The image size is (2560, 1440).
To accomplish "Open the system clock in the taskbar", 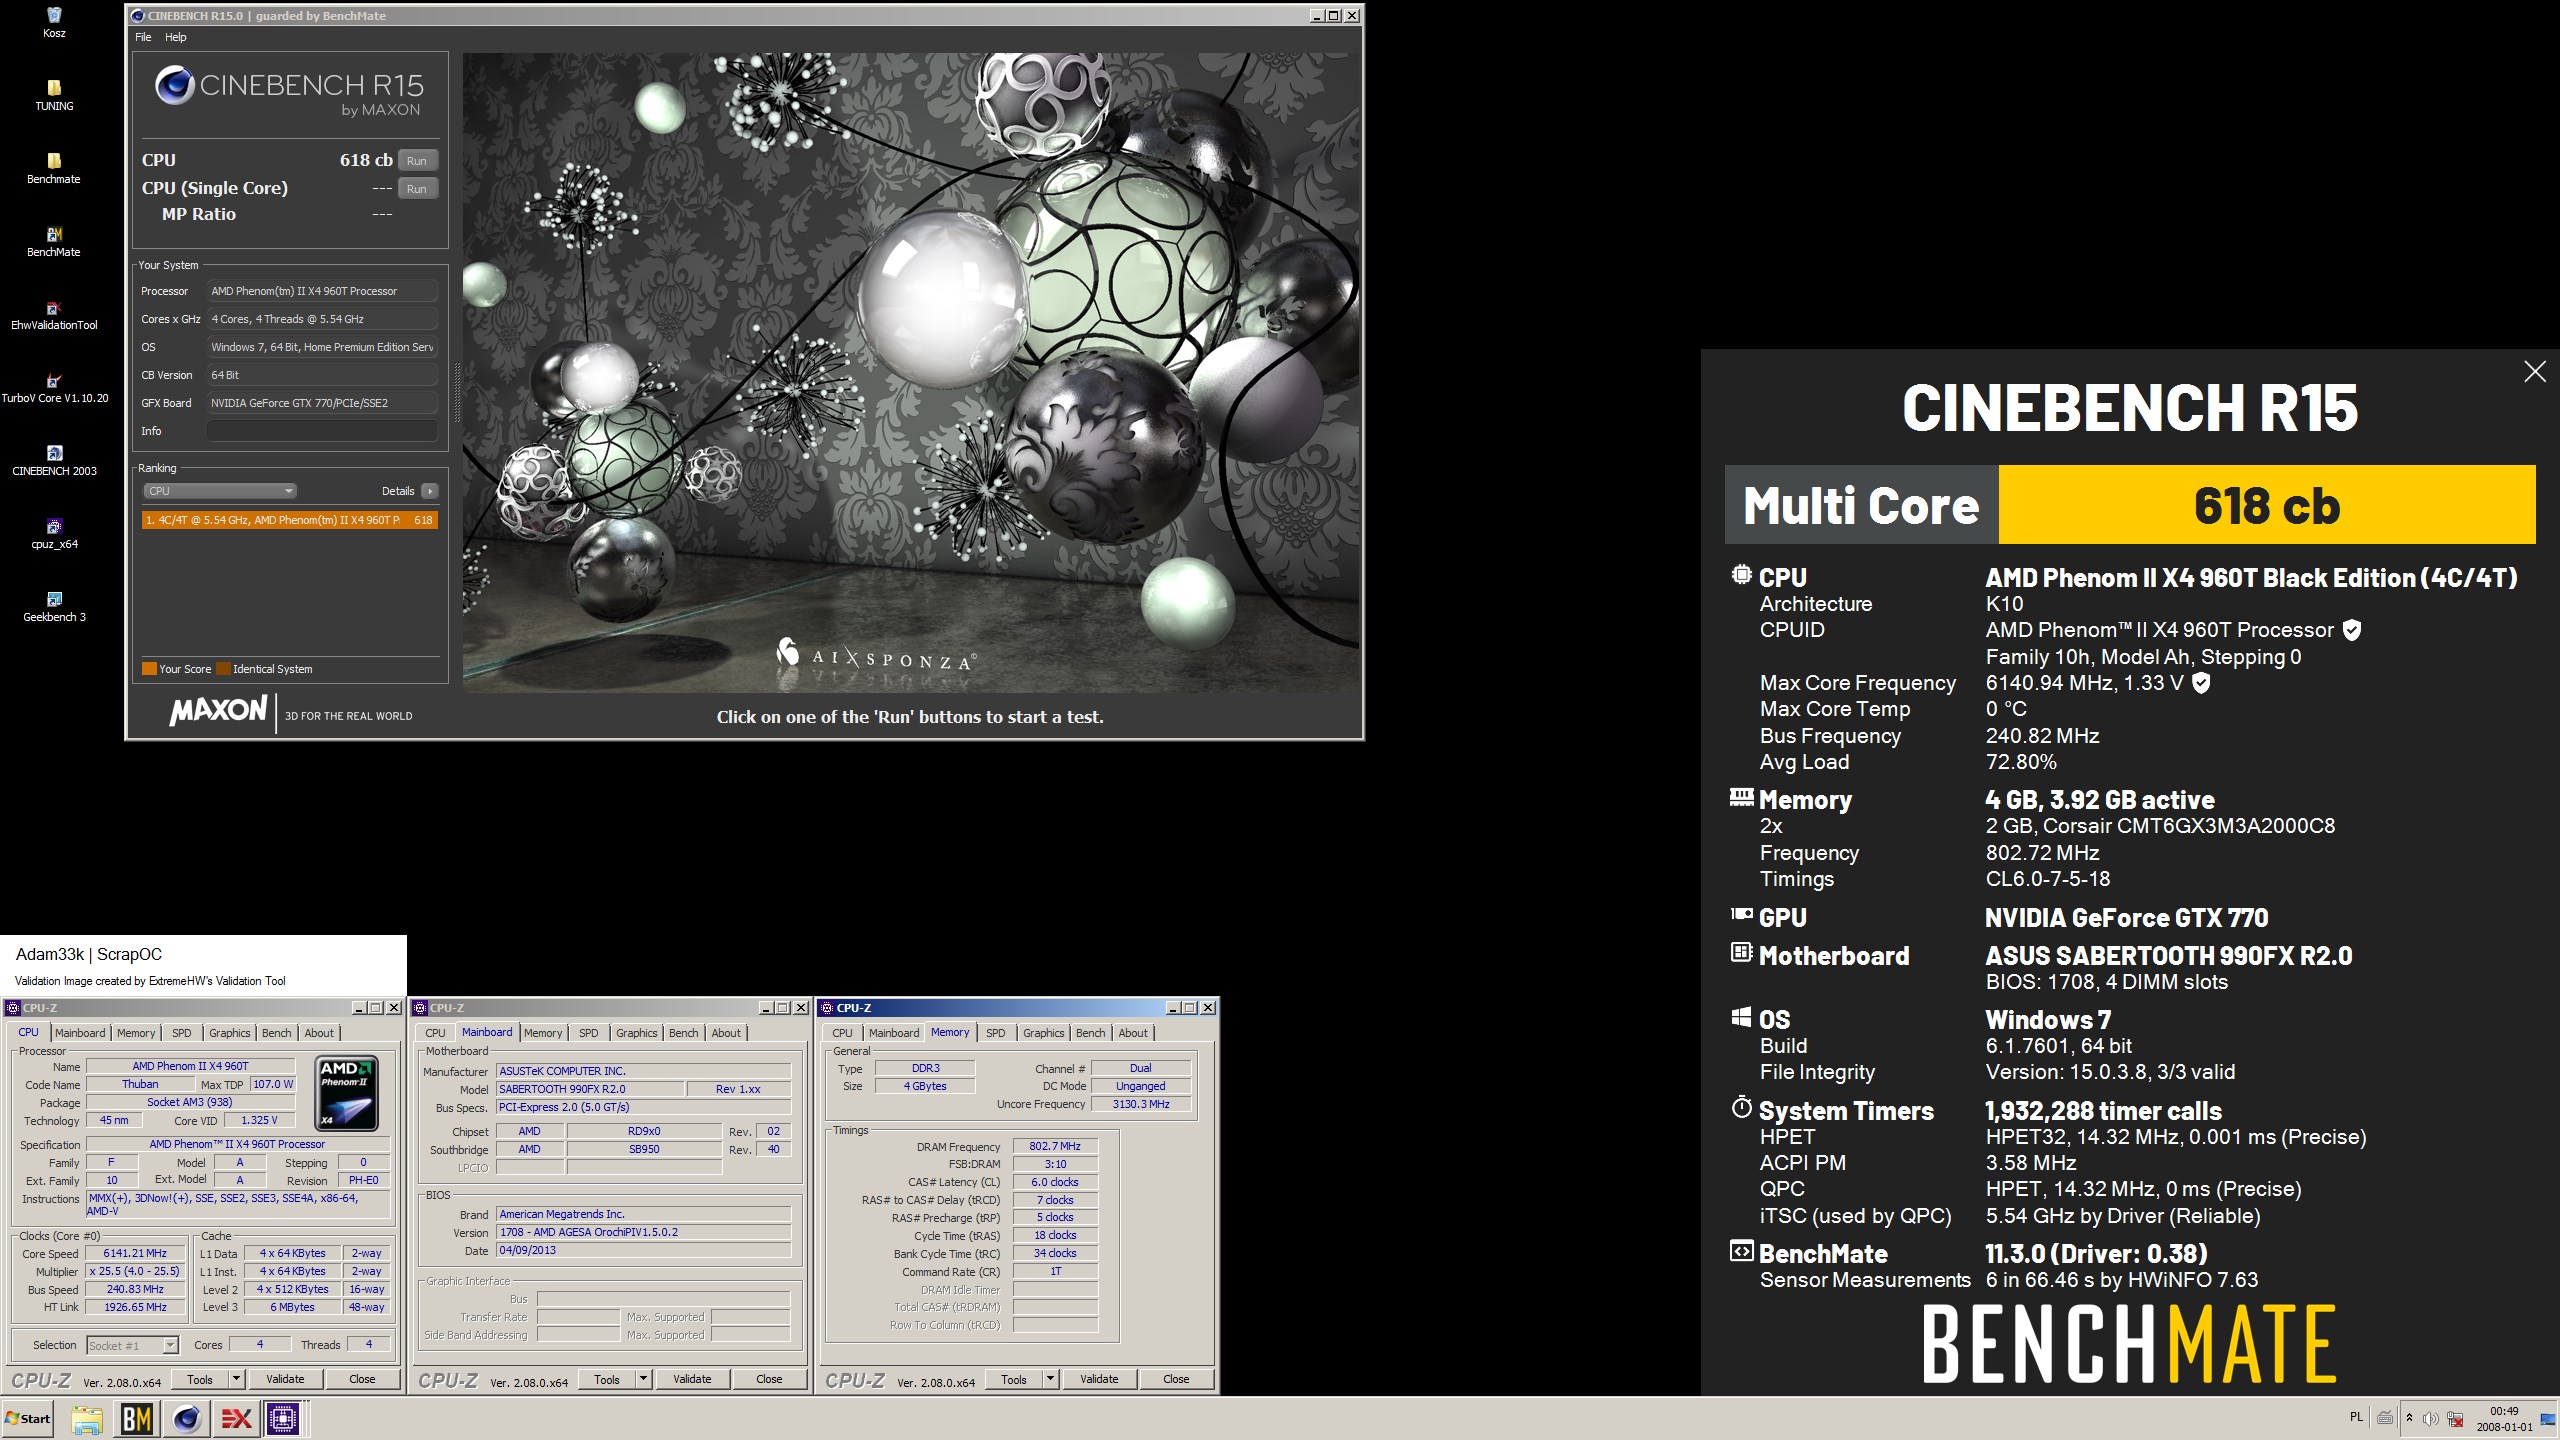I will [2504, 1419].
